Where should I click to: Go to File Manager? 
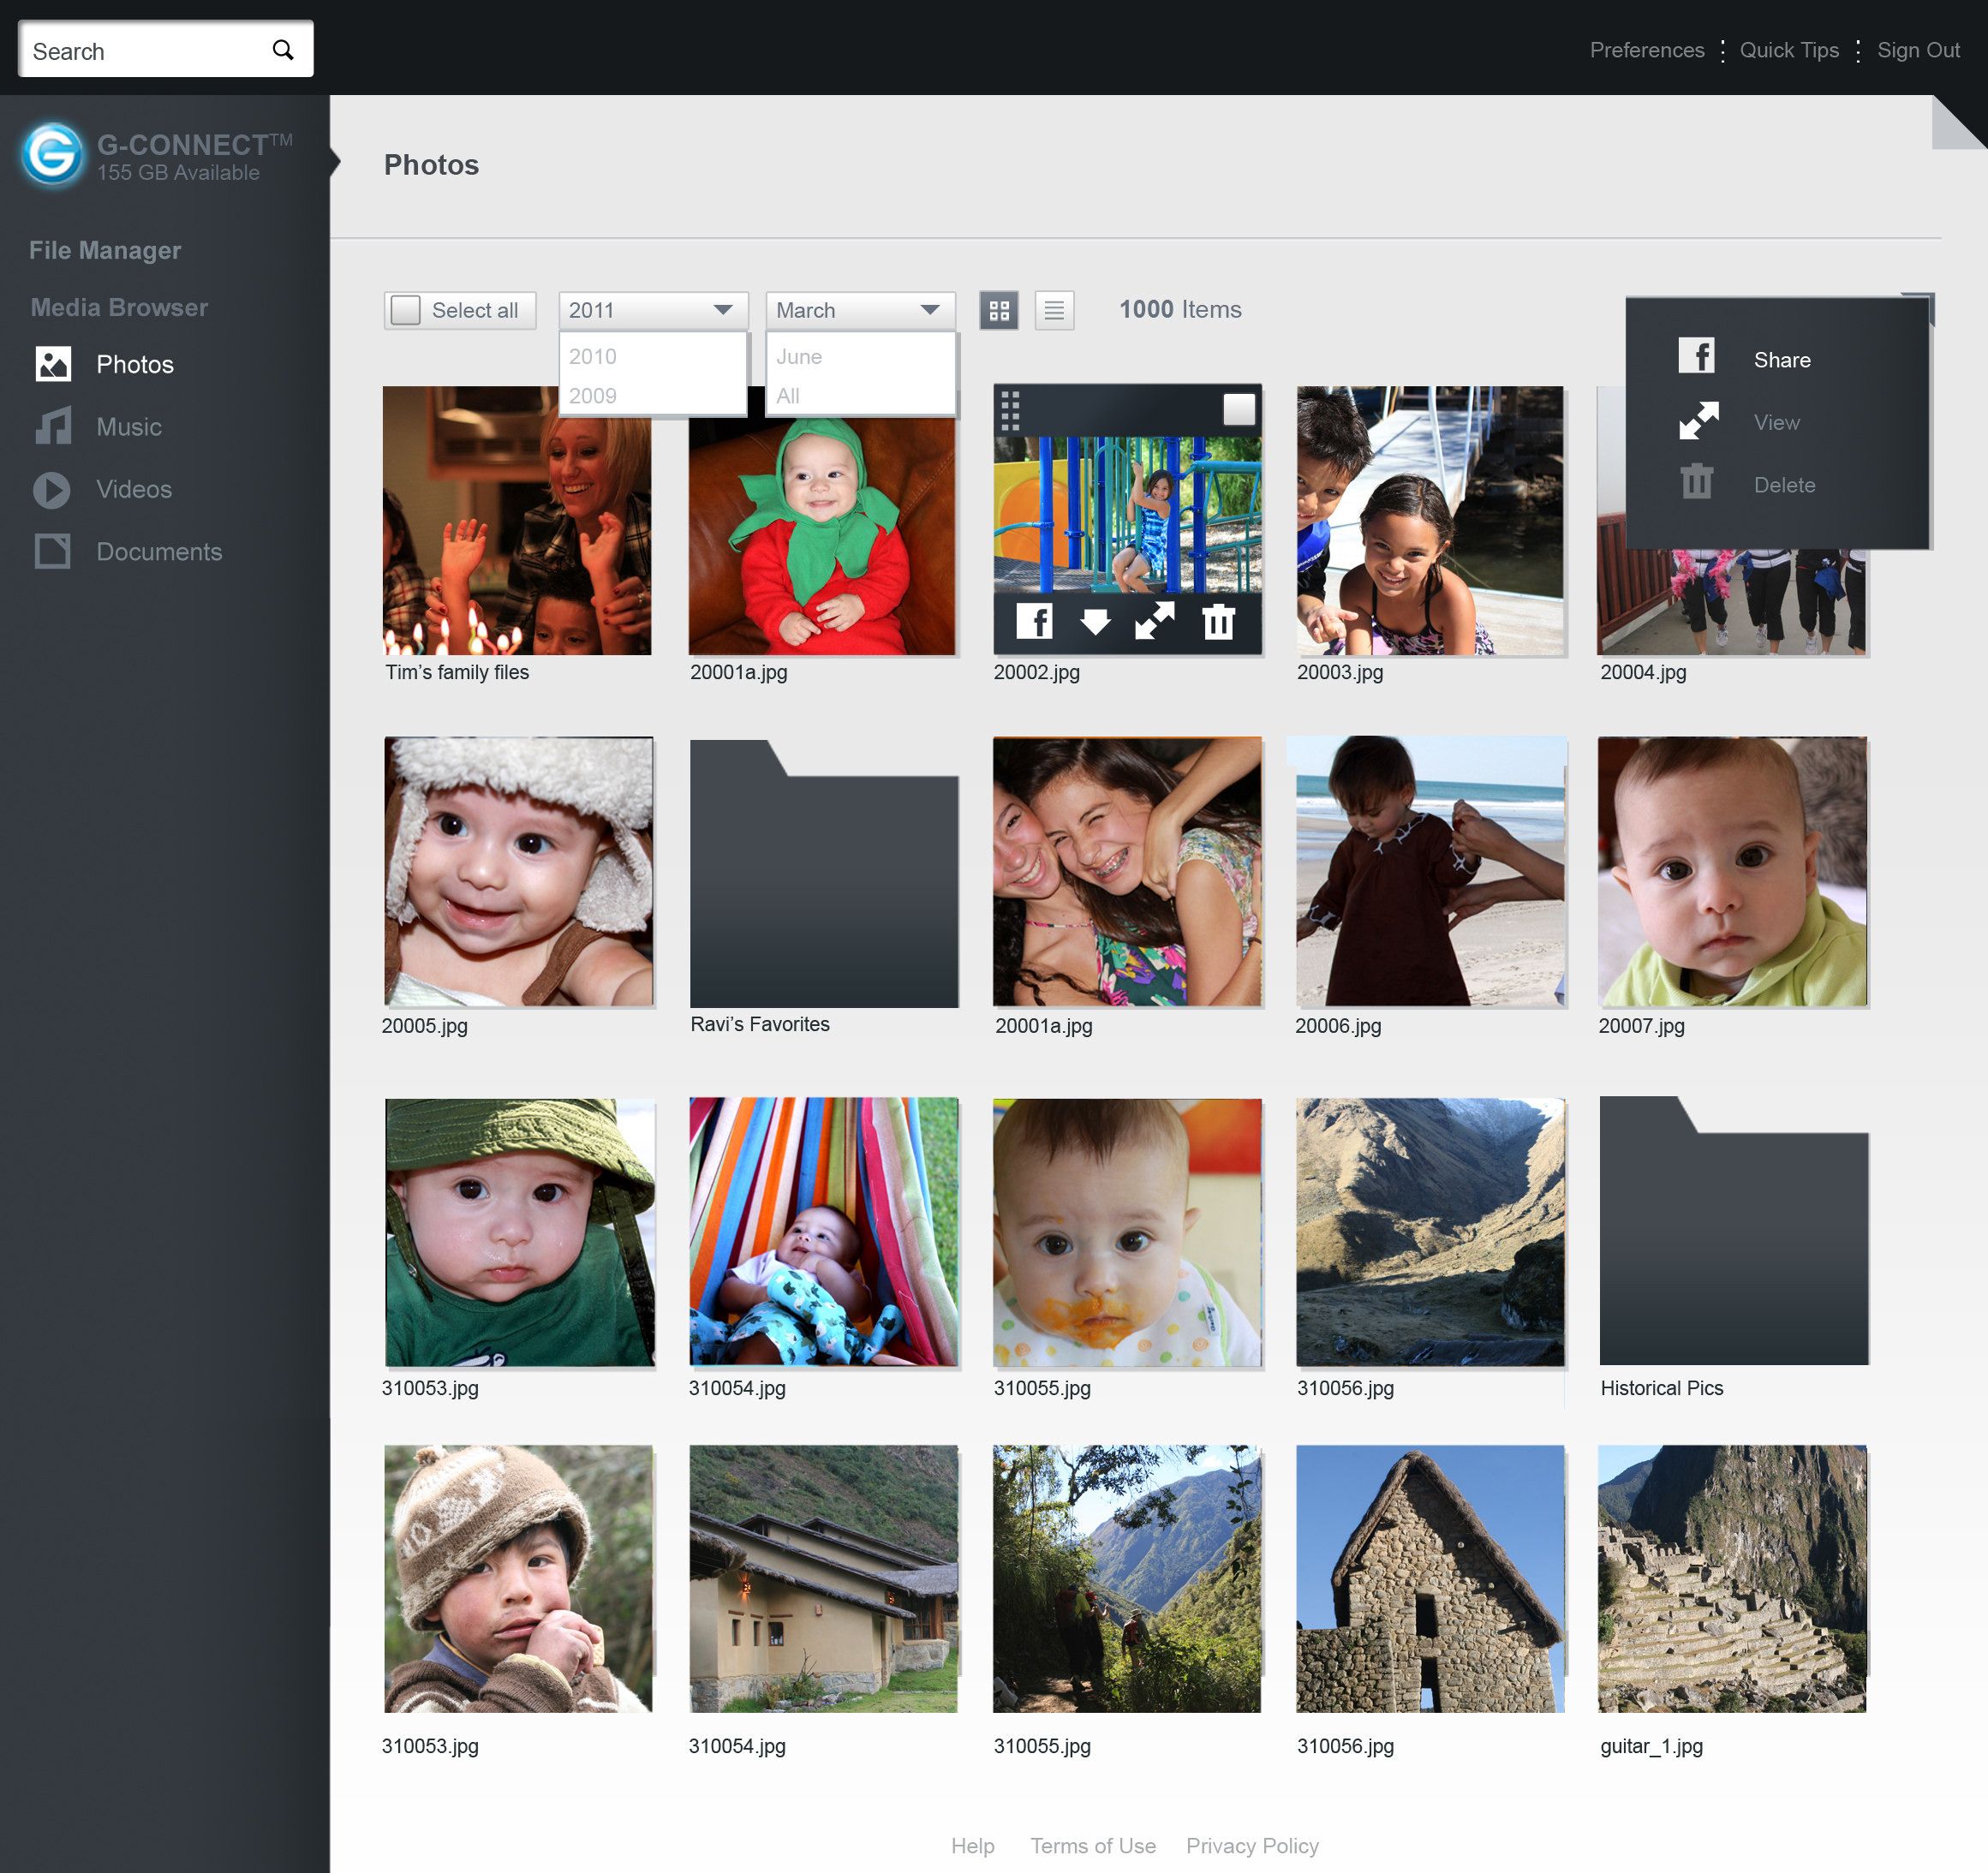pyautogui.click(x=105, y=250)
